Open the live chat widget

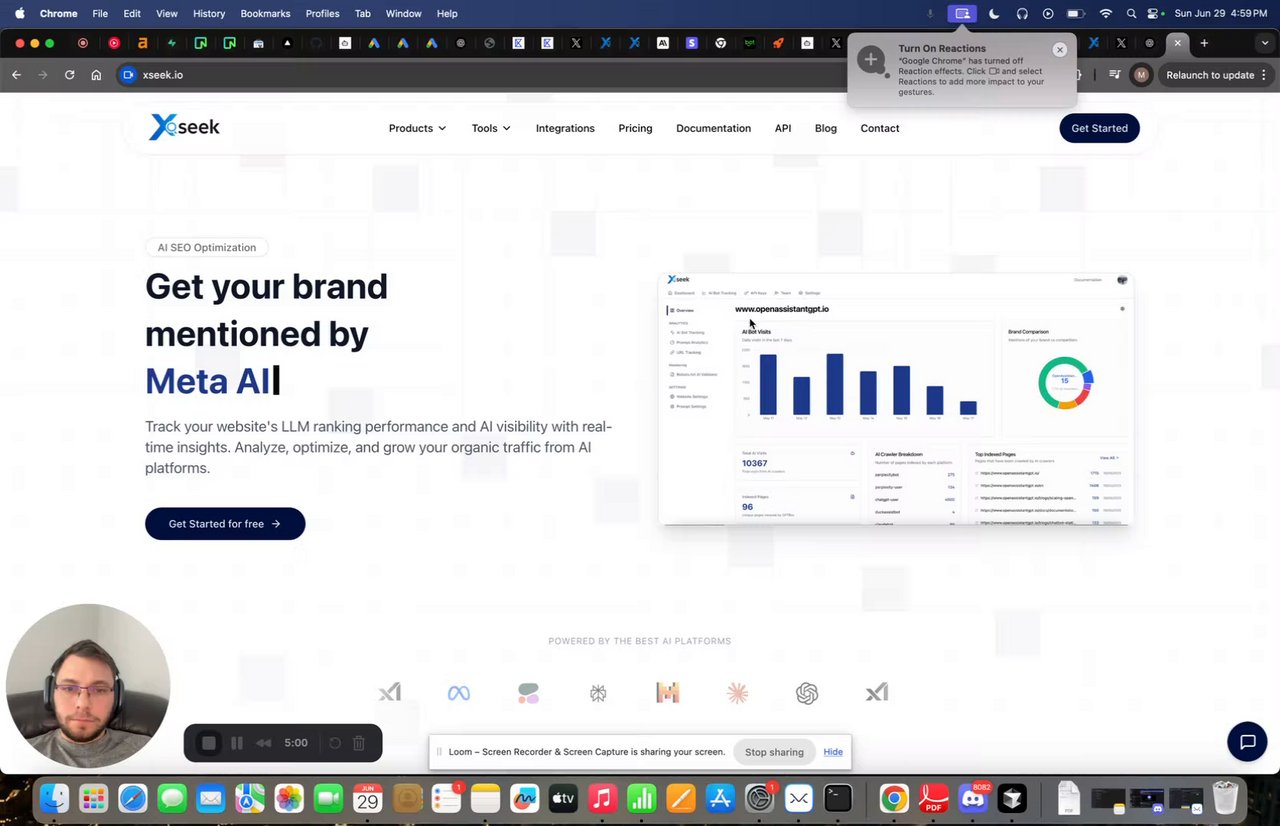pos(1247,742)
